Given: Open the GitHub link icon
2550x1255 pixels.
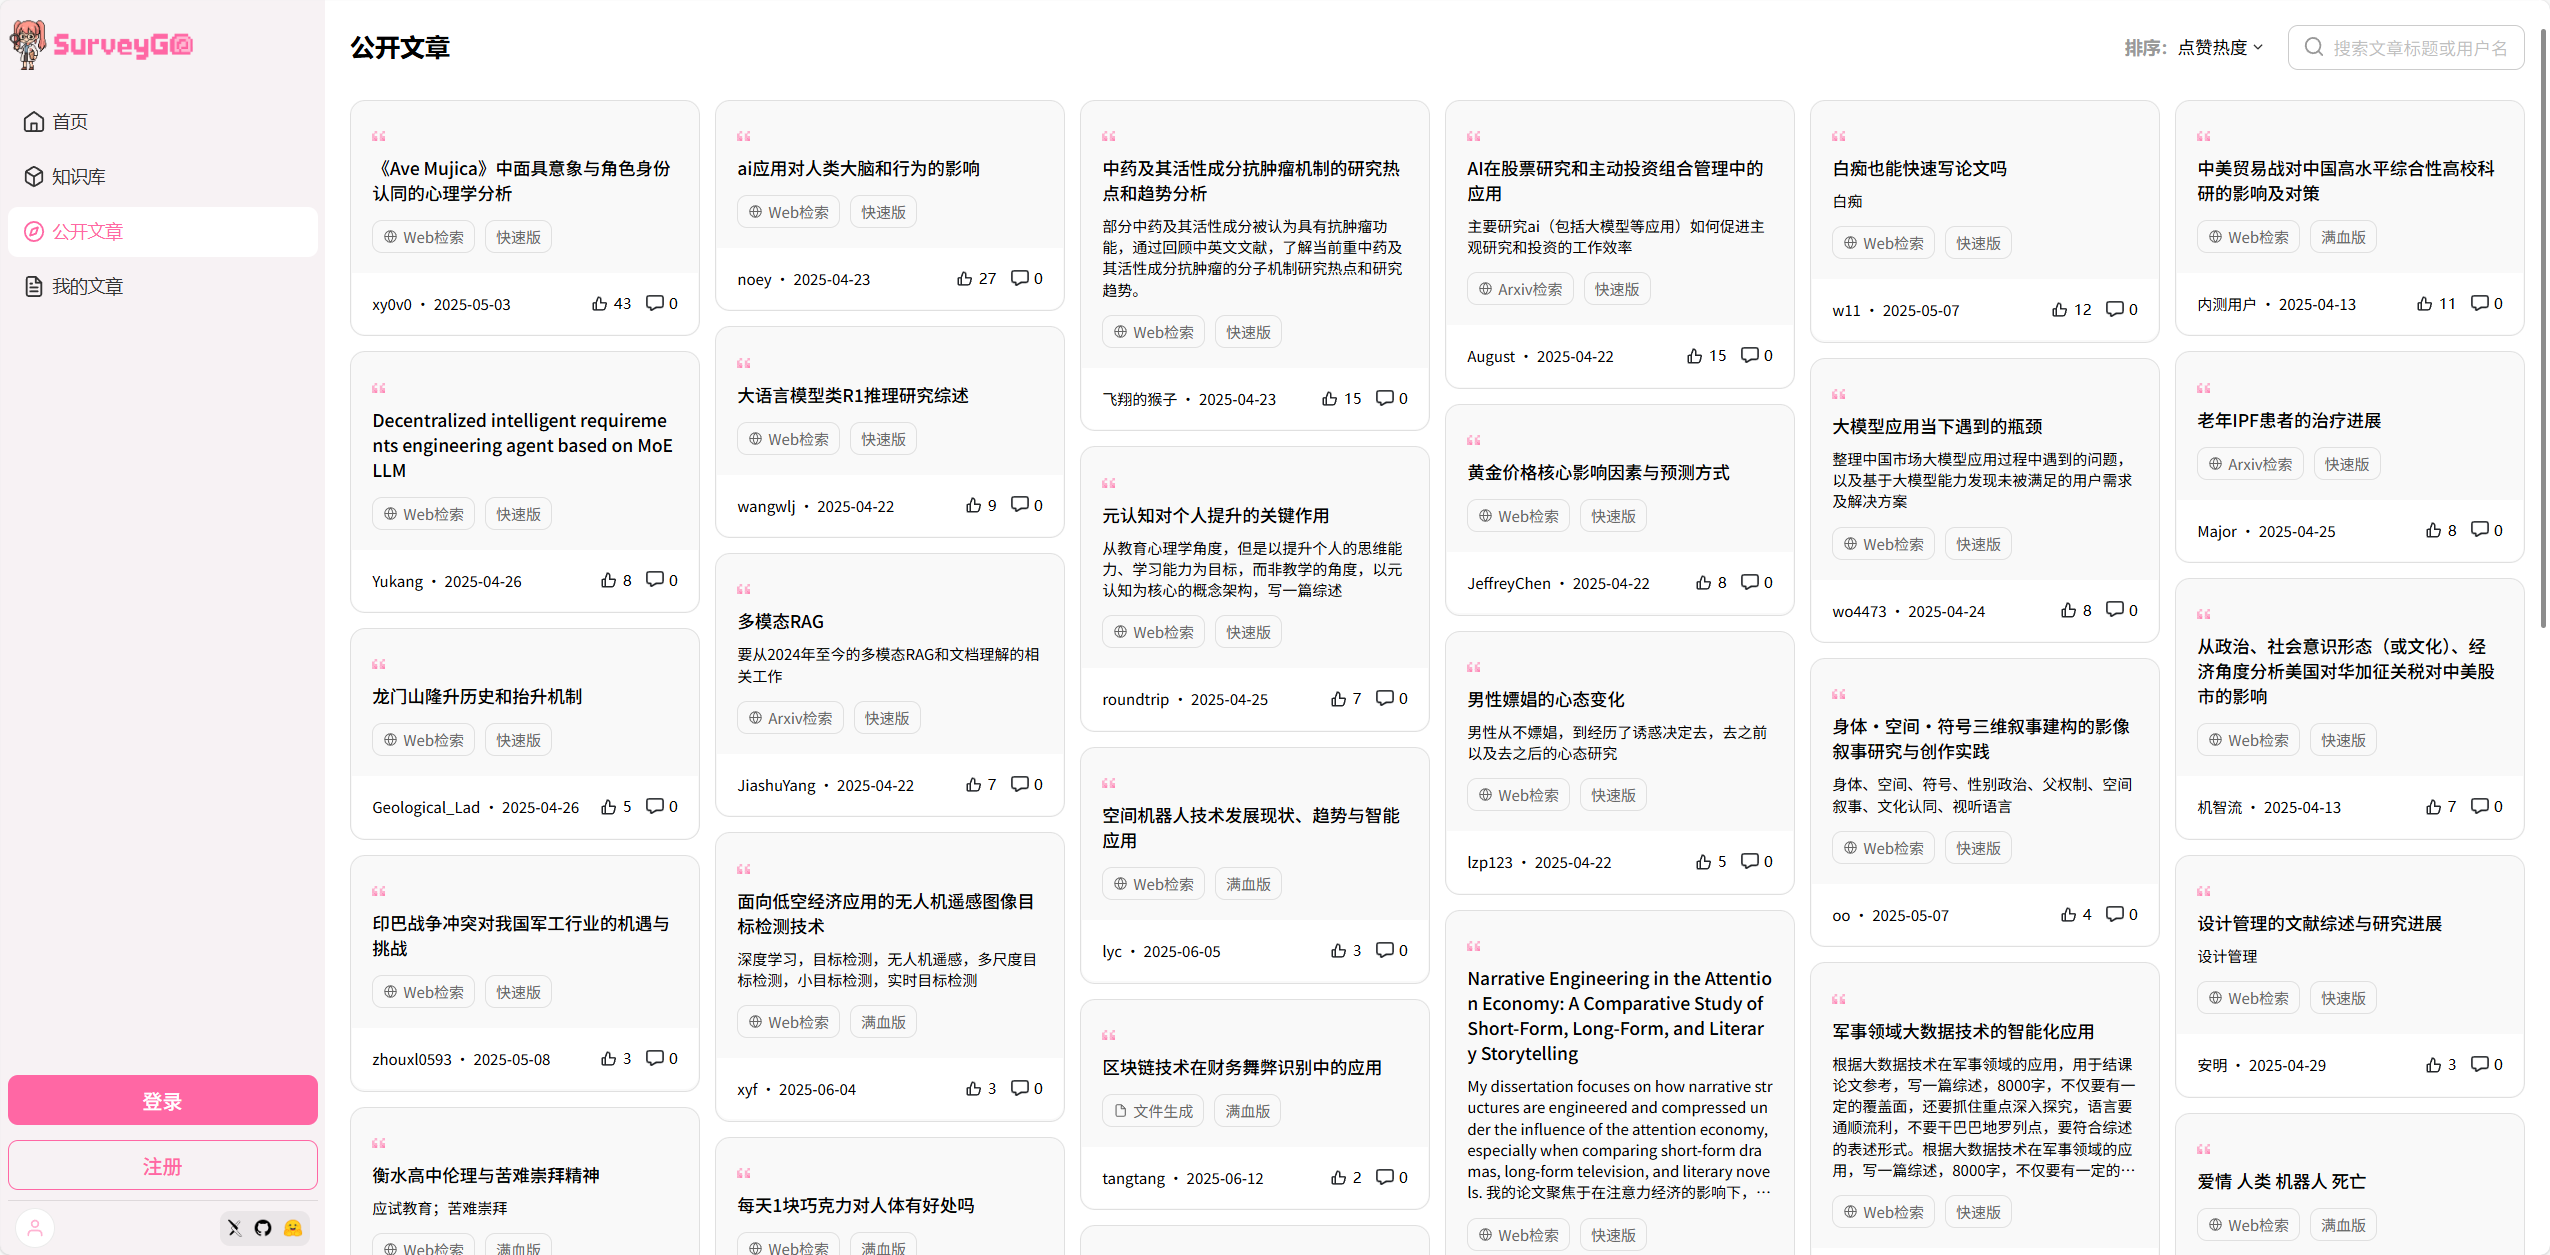Looking at the screenshot, I should 263,1228.
